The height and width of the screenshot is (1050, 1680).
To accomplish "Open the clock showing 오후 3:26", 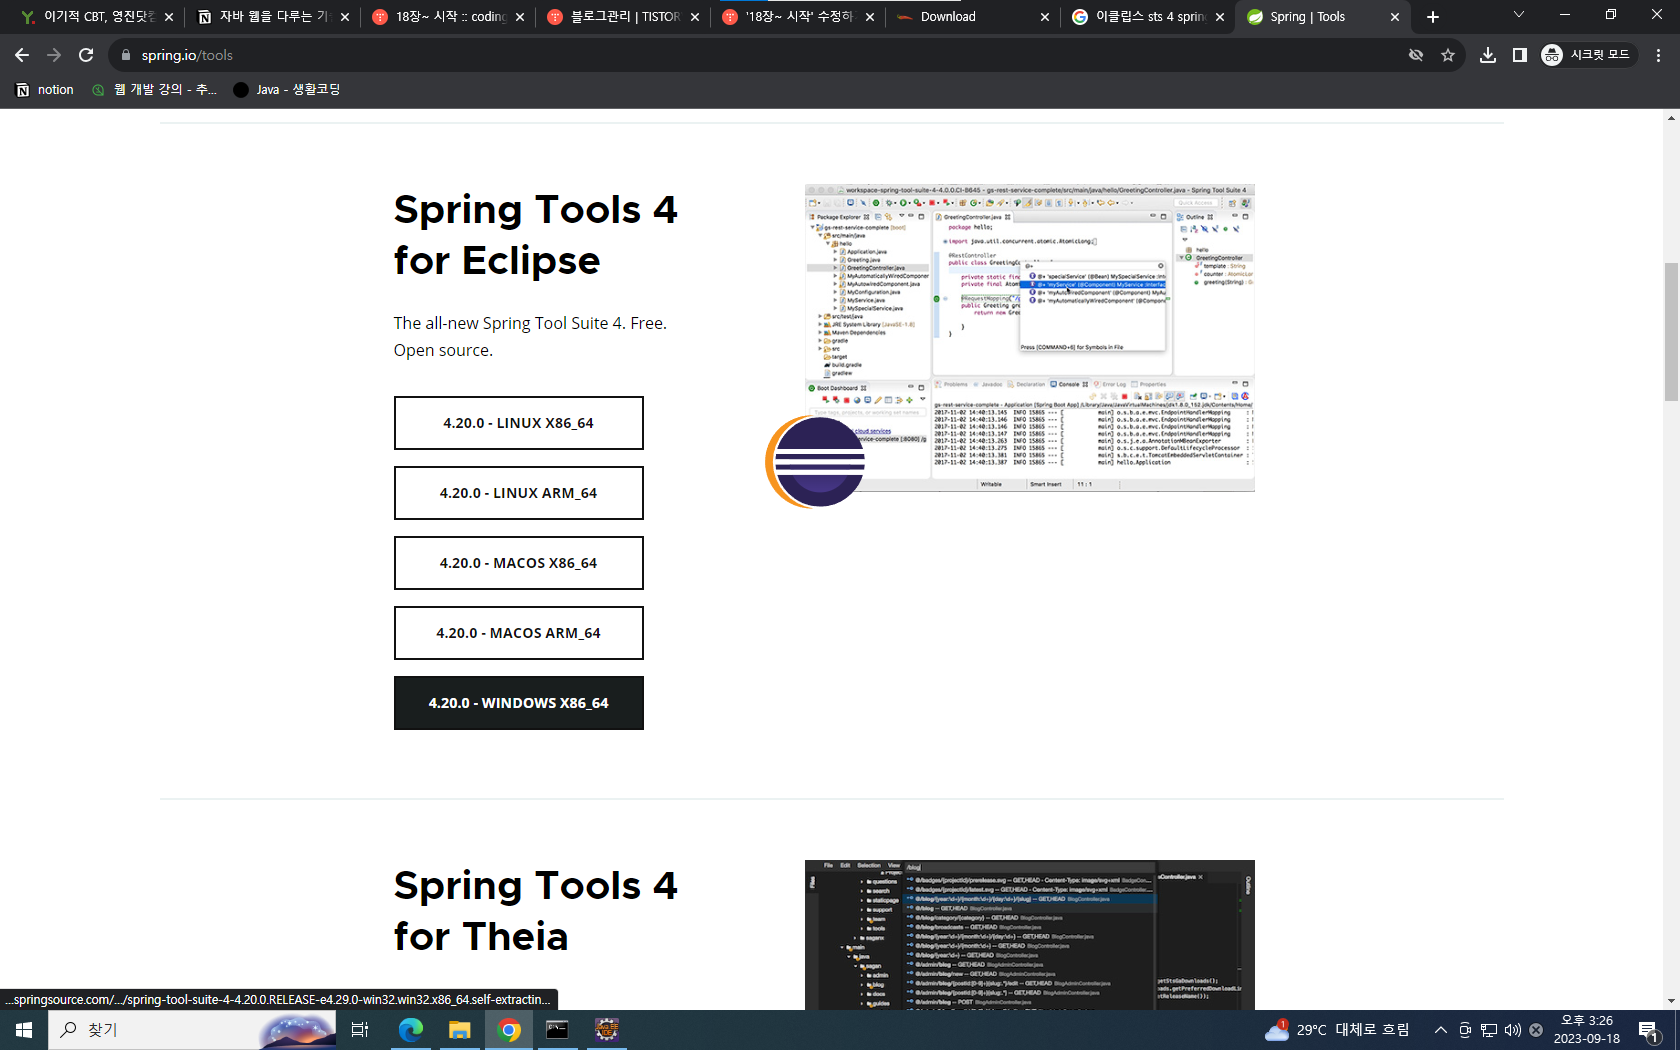I will point(1587,1030).
